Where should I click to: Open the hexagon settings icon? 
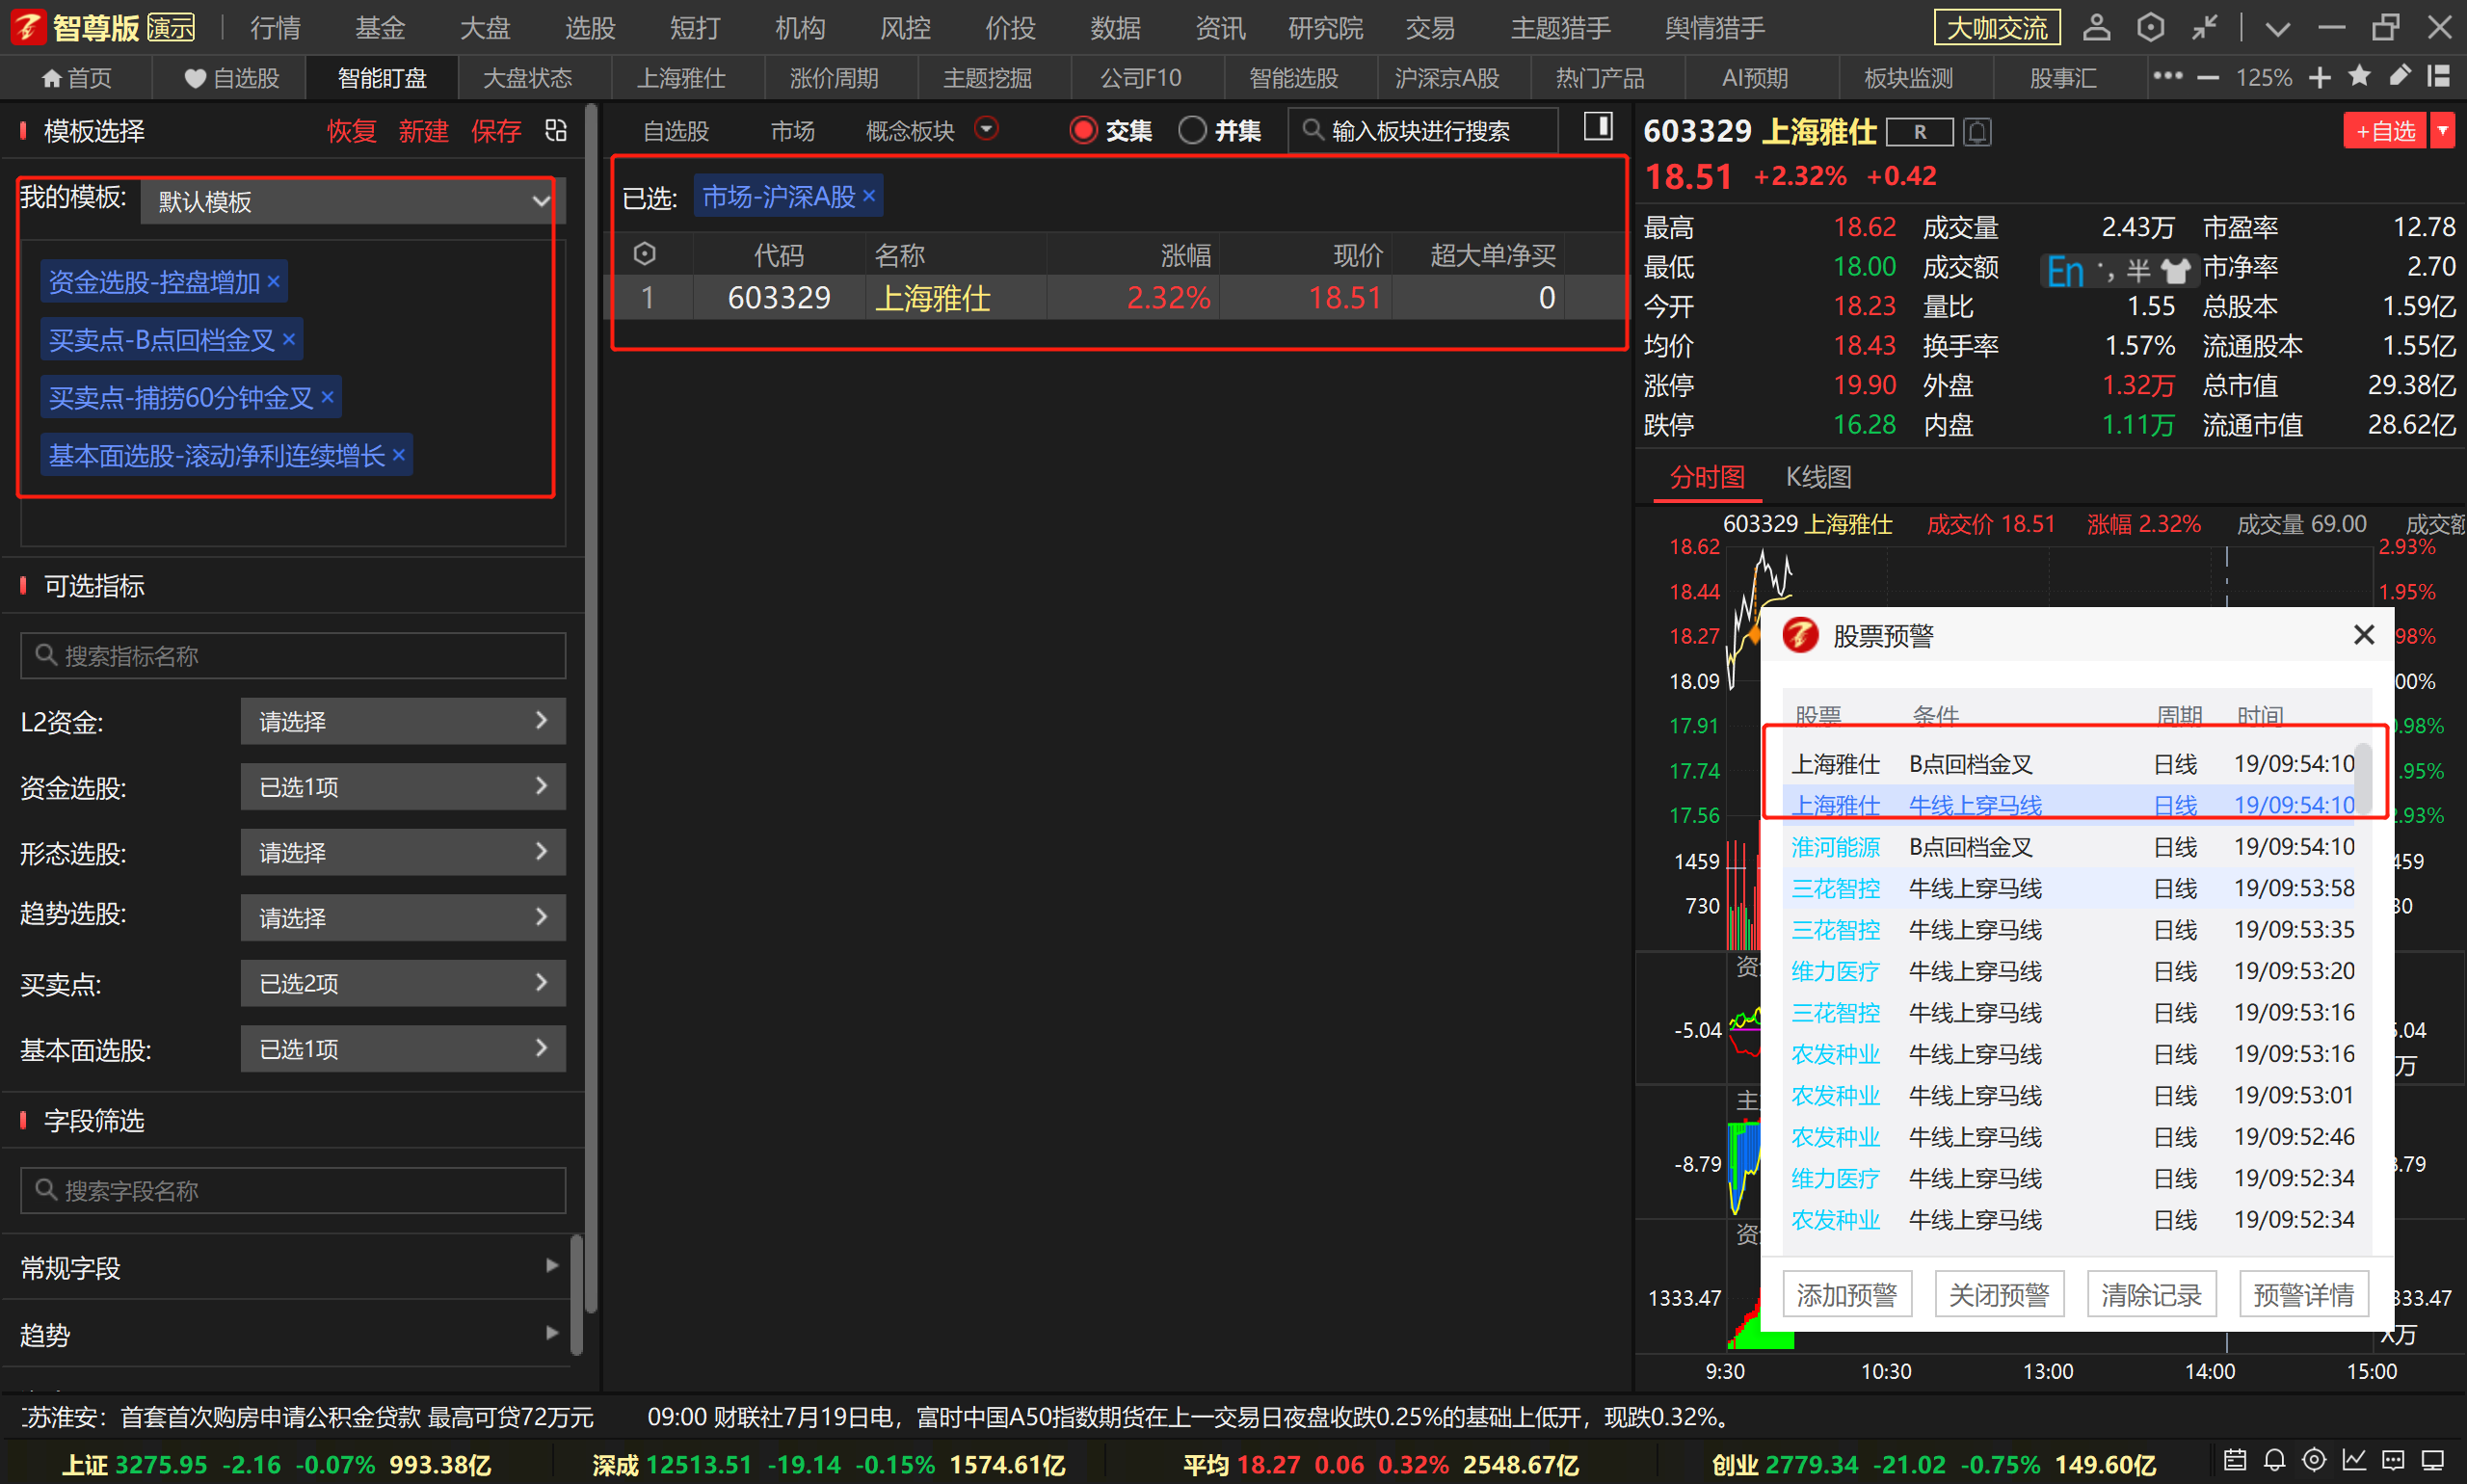click(x=2150, y=27)
